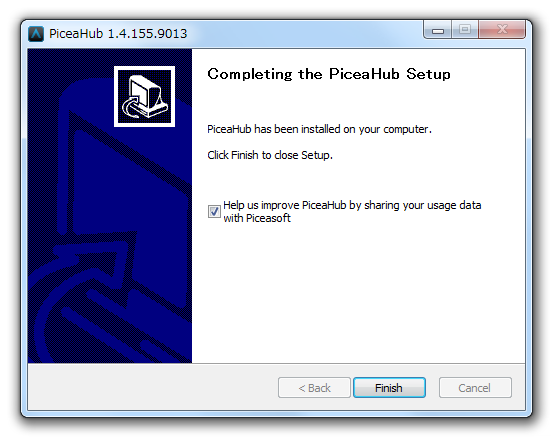Click the "PiceaHub 1.4.155.9013" window title
This screenshot has width=555, height=440.
click(x=118, y=34)
